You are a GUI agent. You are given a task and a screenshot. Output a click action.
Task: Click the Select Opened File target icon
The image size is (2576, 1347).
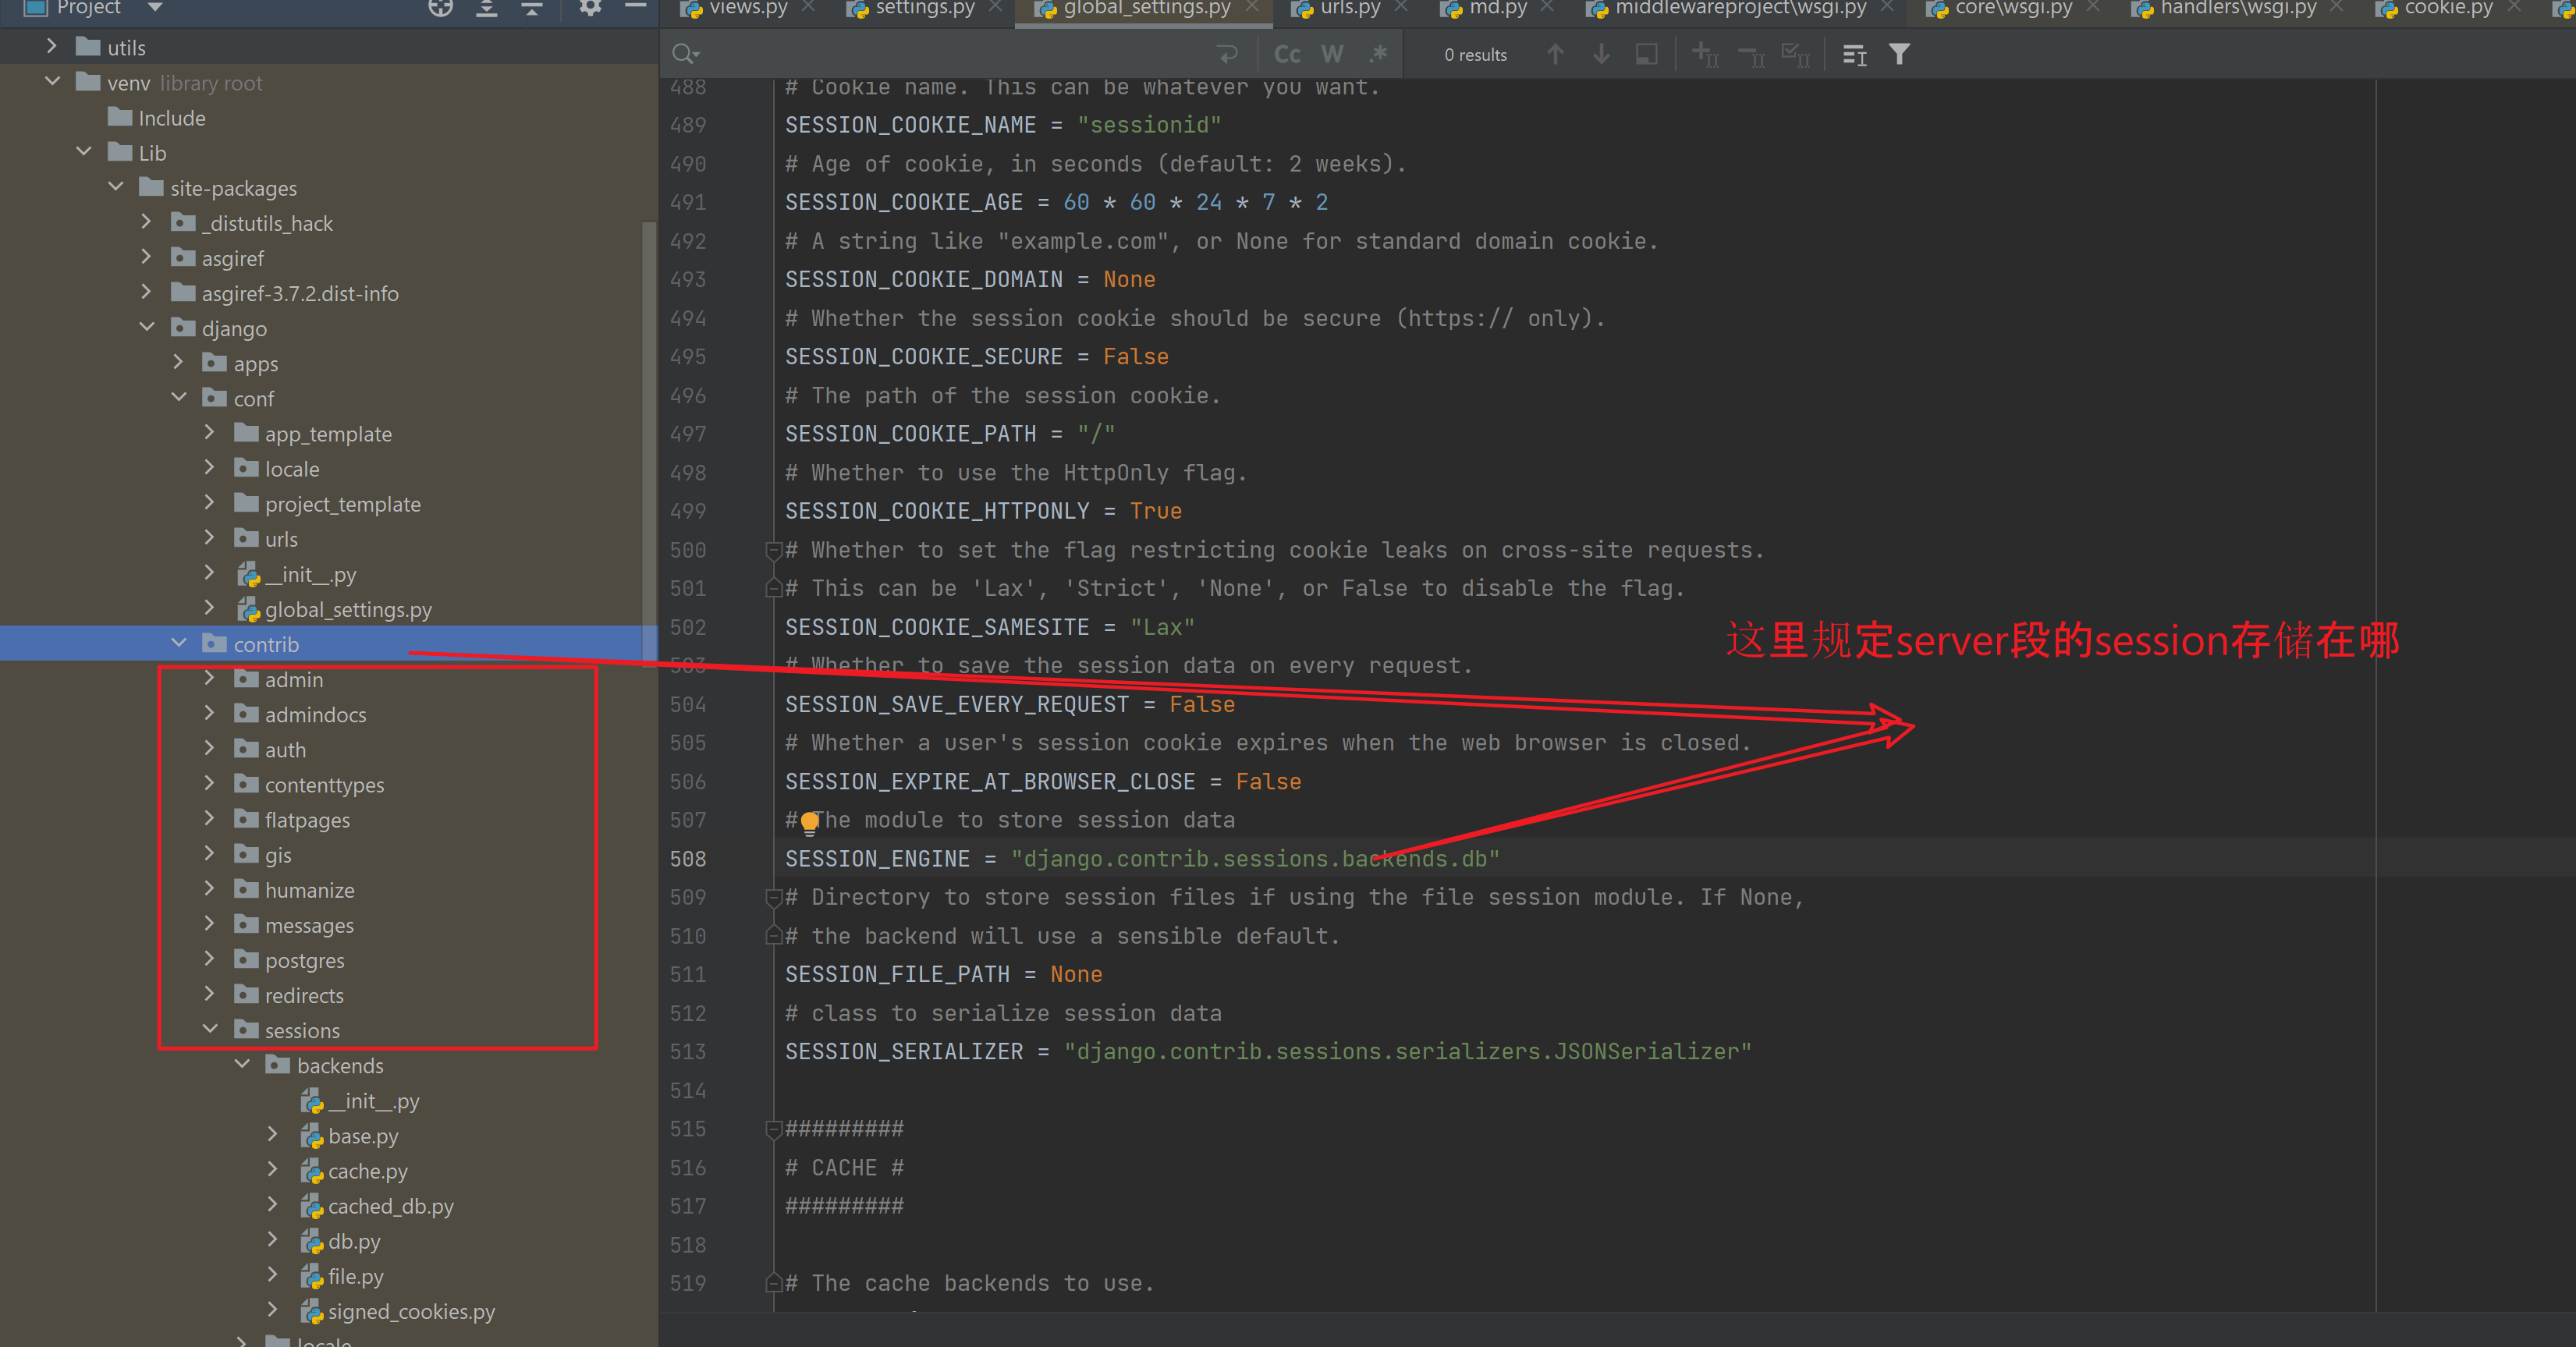(440, 8)
